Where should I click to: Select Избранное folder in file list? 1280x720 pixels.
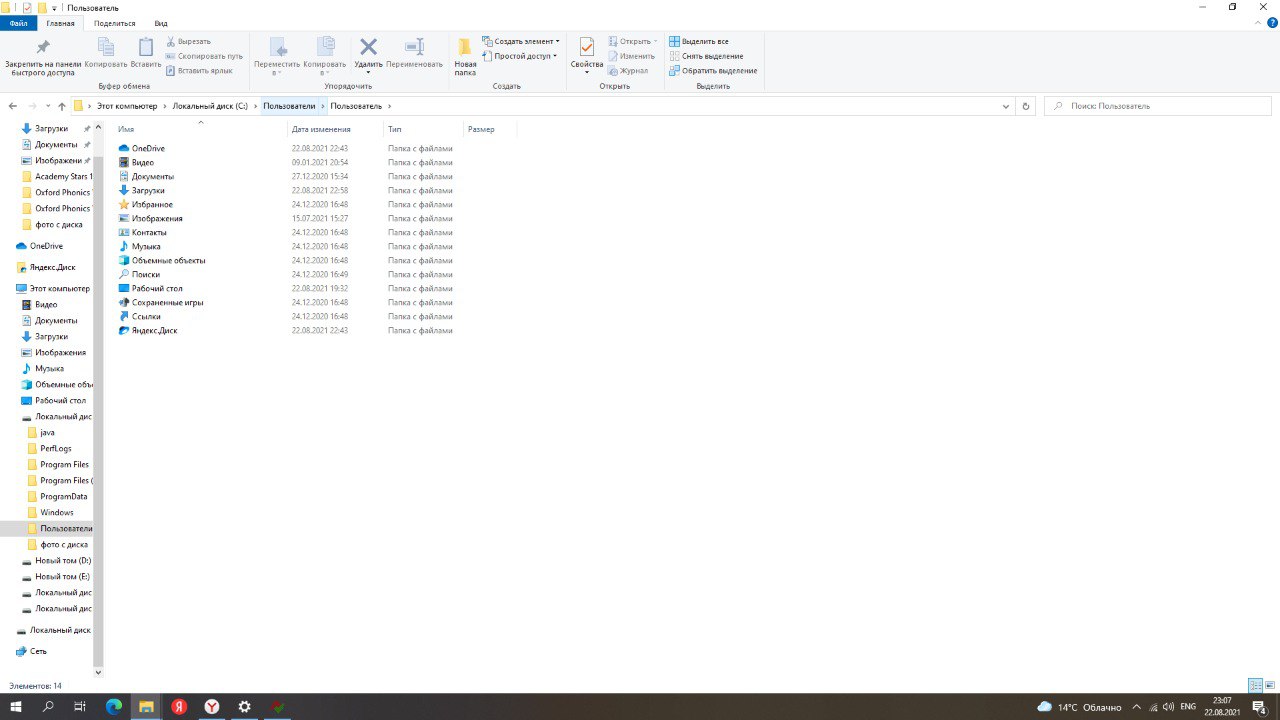(x=152, y=204)
